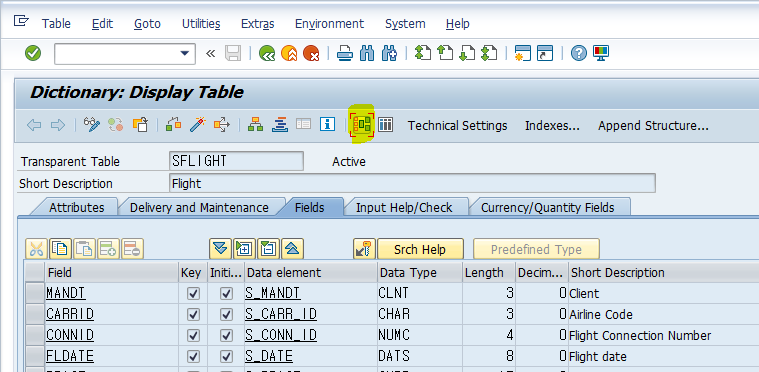Collapse the command field using the double chevron
The image size is (759, 372).
[210, 53]
